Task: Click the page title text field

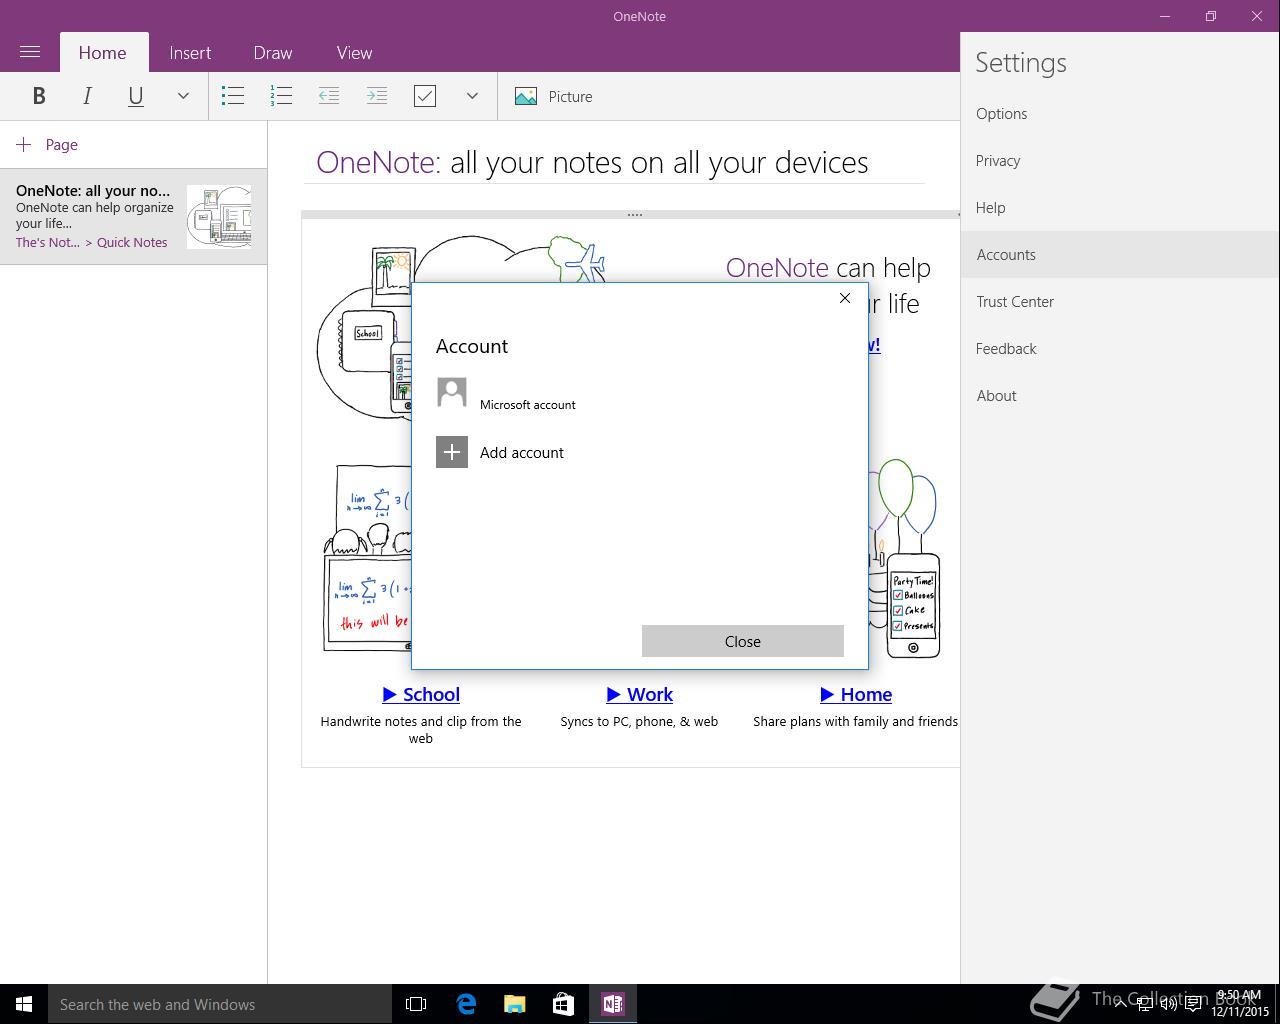Action: pyautogui.click(x=614, y=163)
